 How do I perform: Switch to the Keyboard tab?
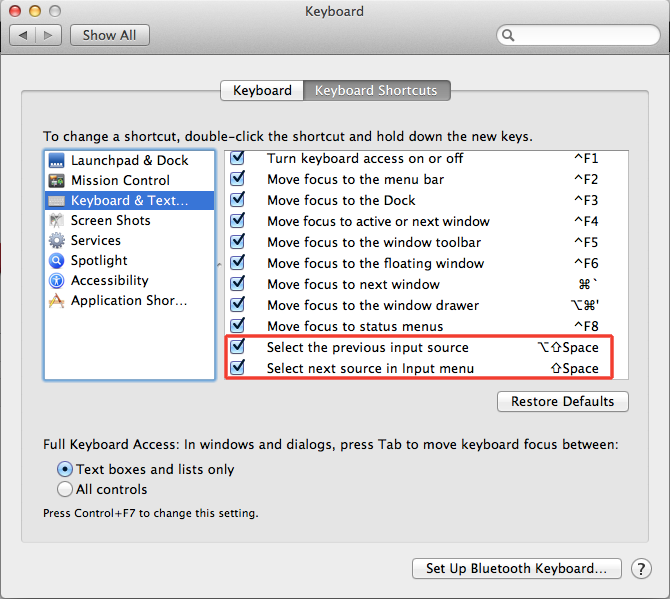[262, 91]
